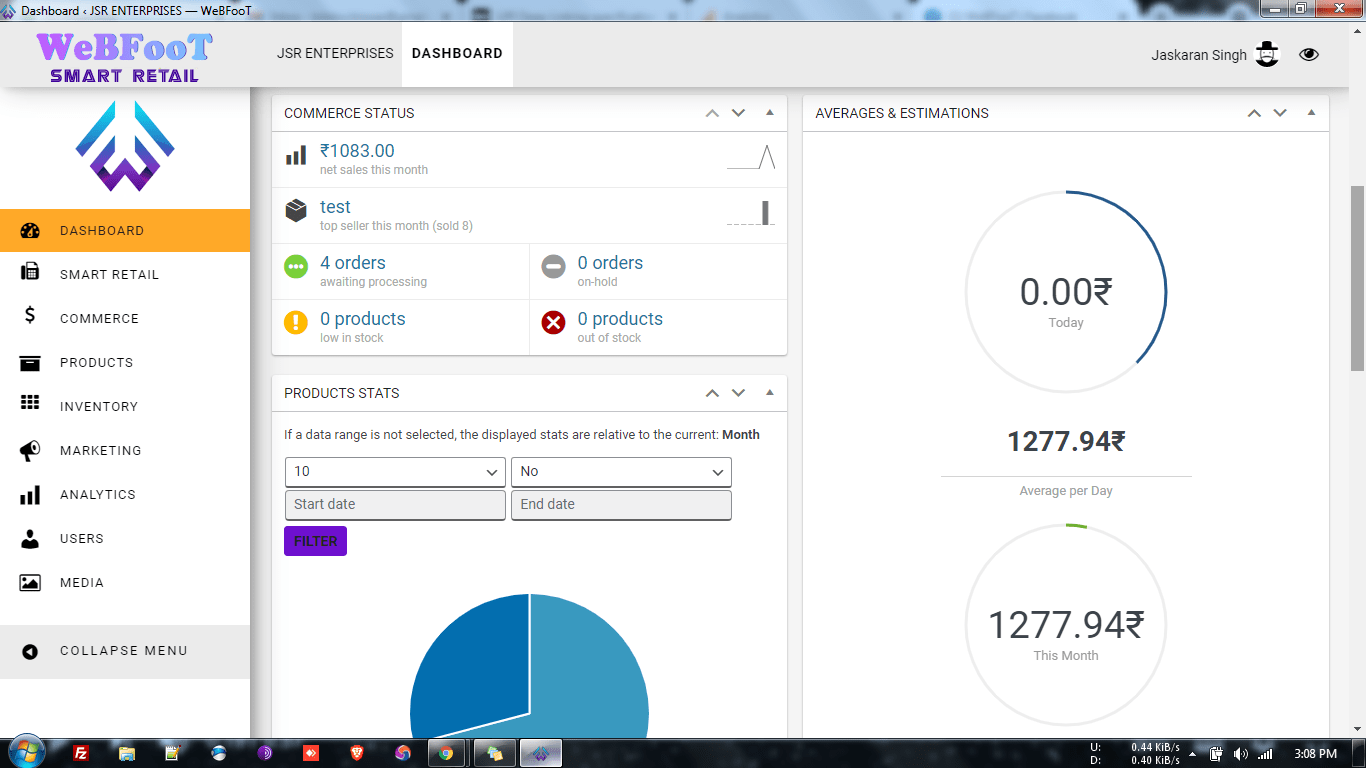Open JSR ENTERPRISES in the top bar
The height and width of the screenshot is (768, 1366).
[335, 54]
